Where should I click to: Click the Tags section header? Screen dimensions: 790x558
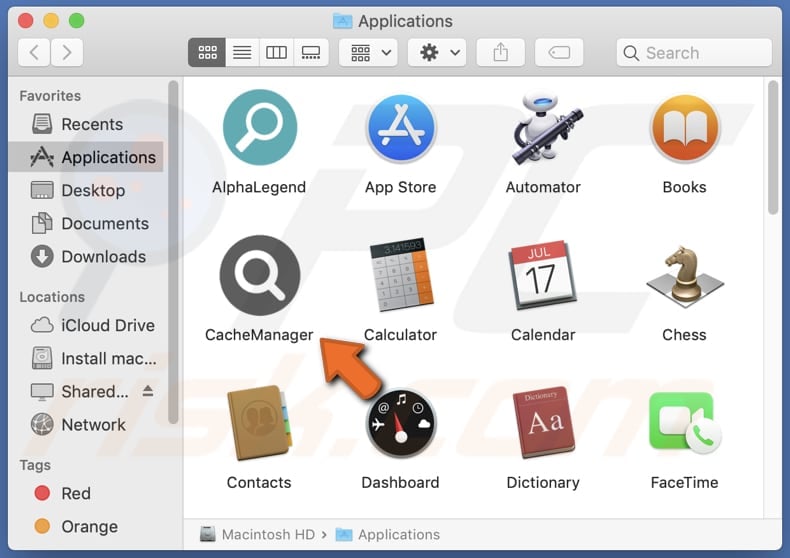tap(35, 465)
